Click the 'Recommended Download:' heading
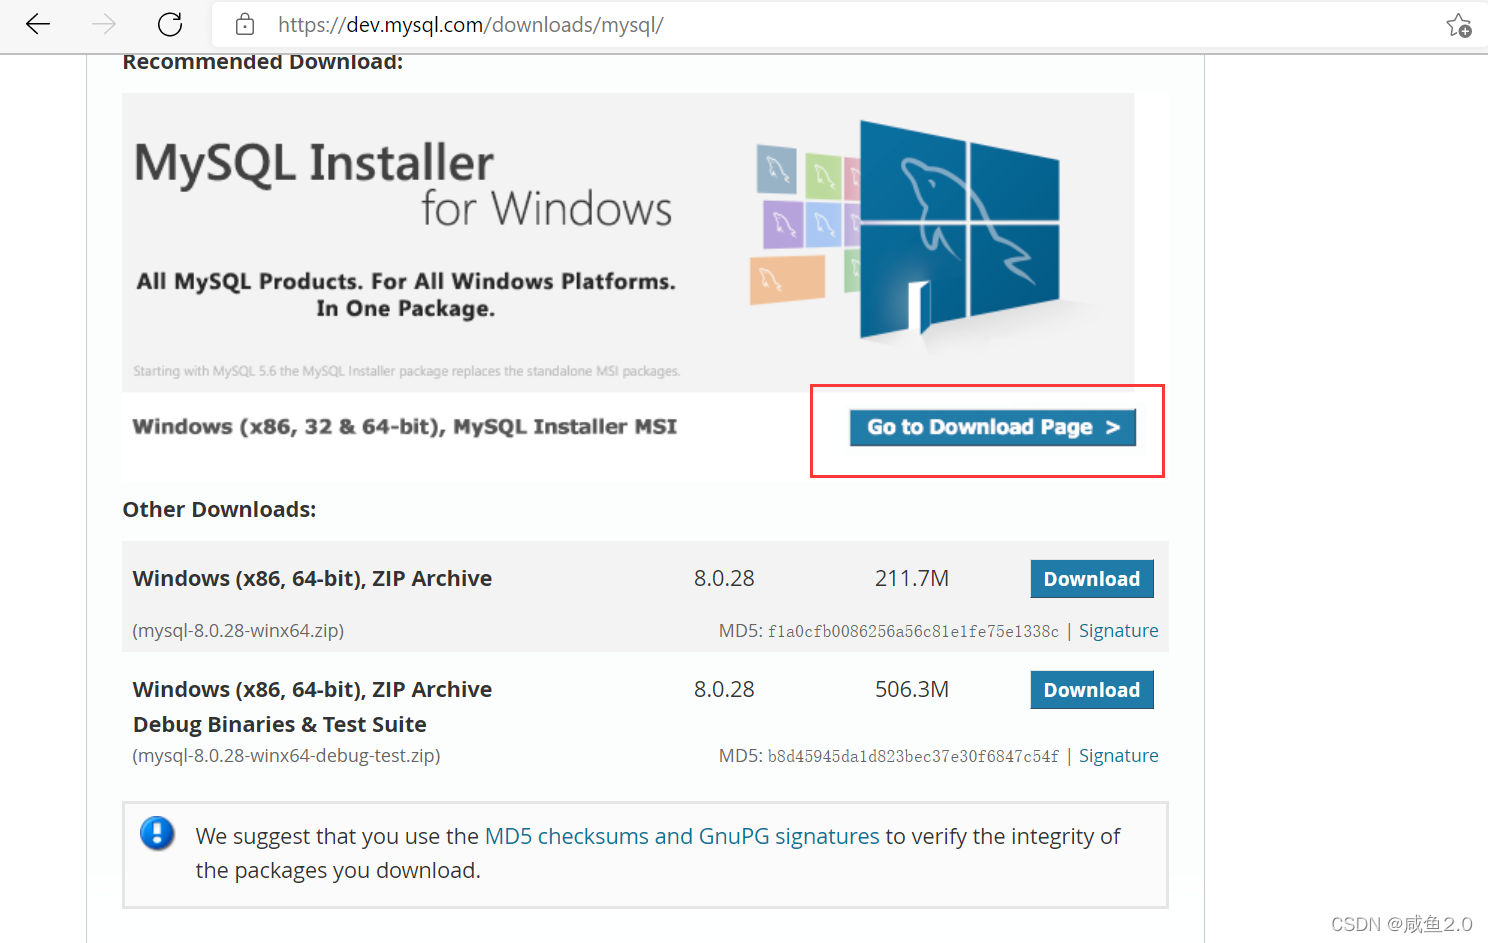 [263, 62]
